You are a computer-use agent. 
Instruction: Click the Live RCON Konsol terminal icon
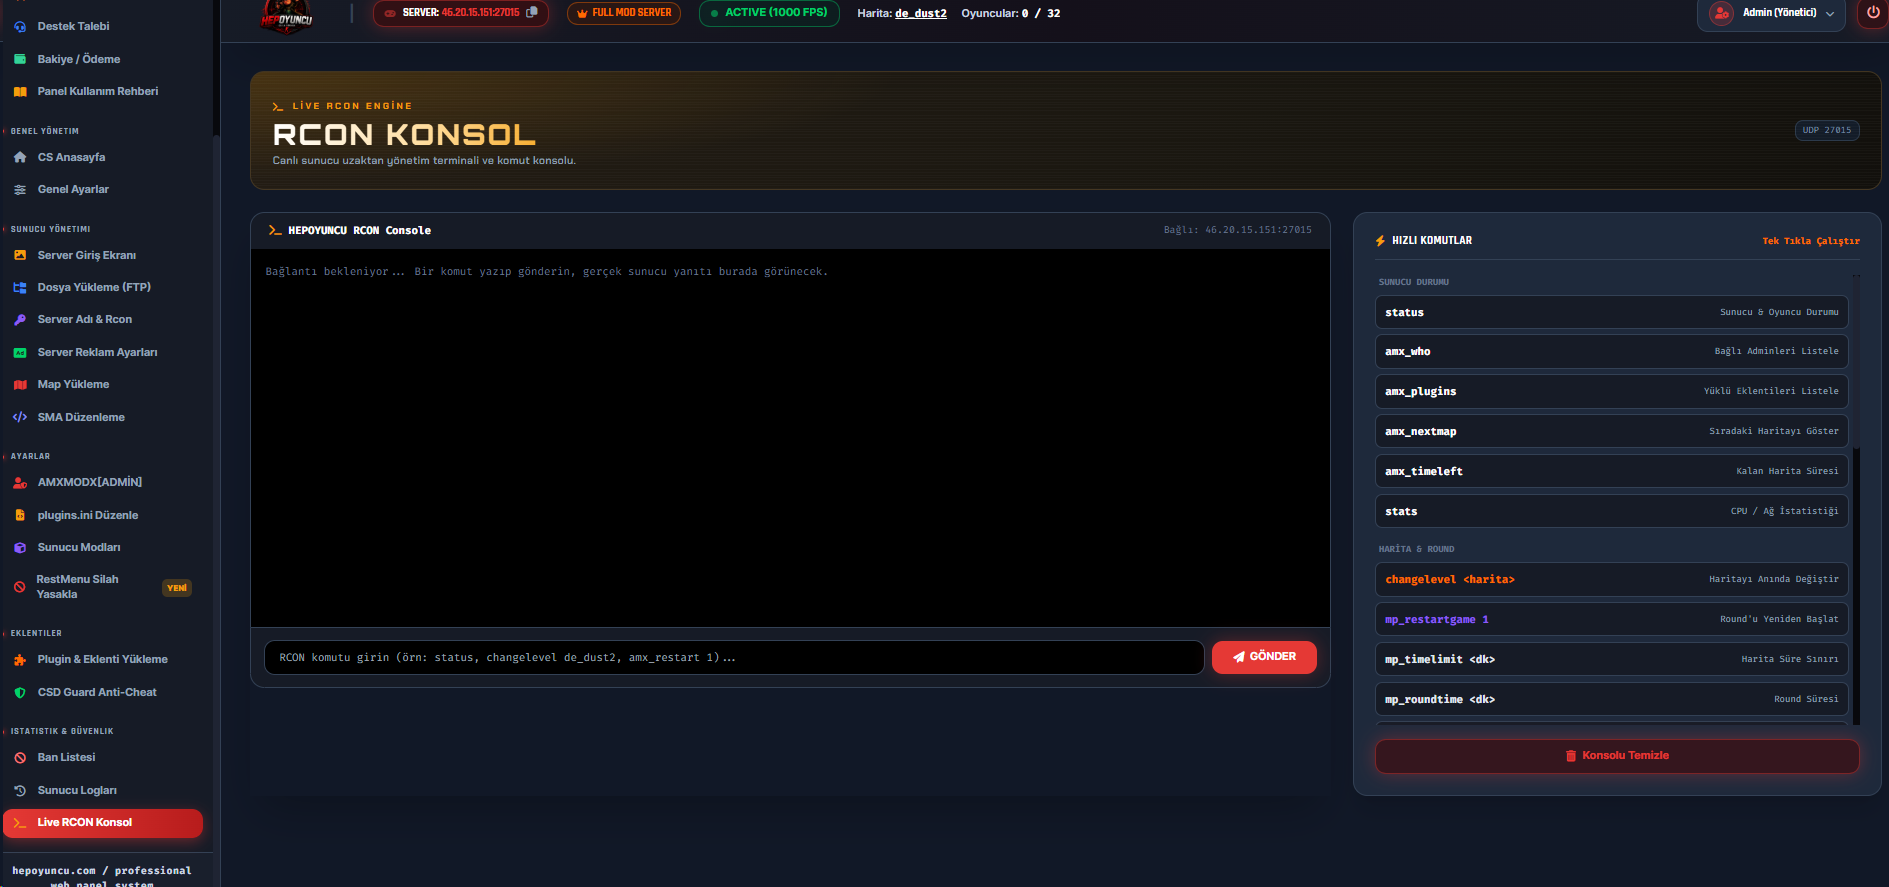pos(20,823)
